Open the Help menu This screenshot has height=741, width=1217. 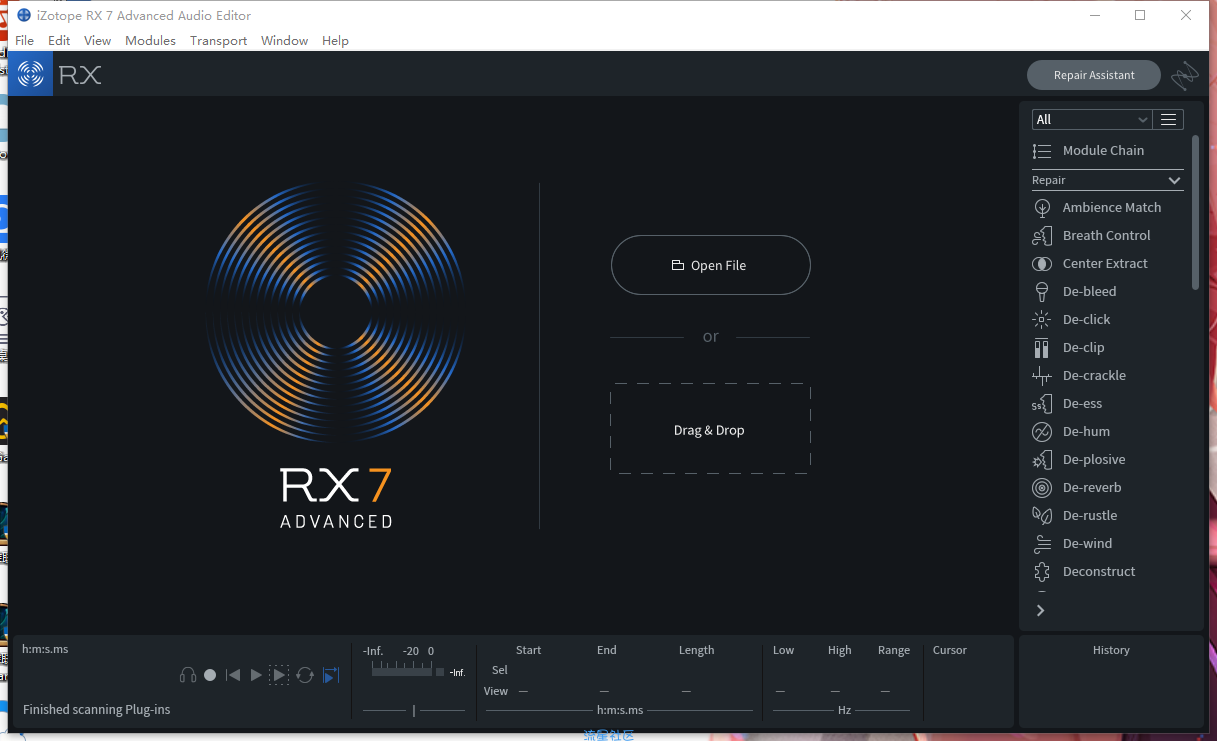(x=335, y=40)
